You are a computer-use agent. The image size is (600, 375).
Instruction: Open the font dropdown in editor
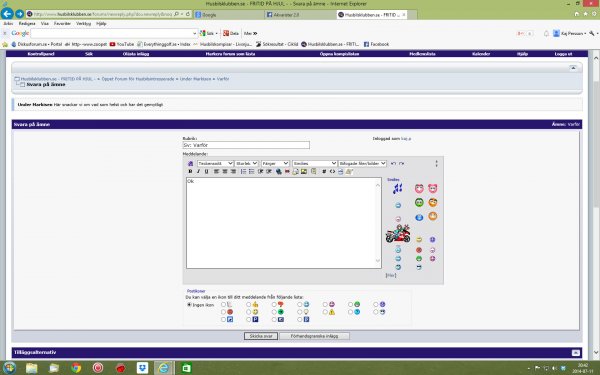215,163
